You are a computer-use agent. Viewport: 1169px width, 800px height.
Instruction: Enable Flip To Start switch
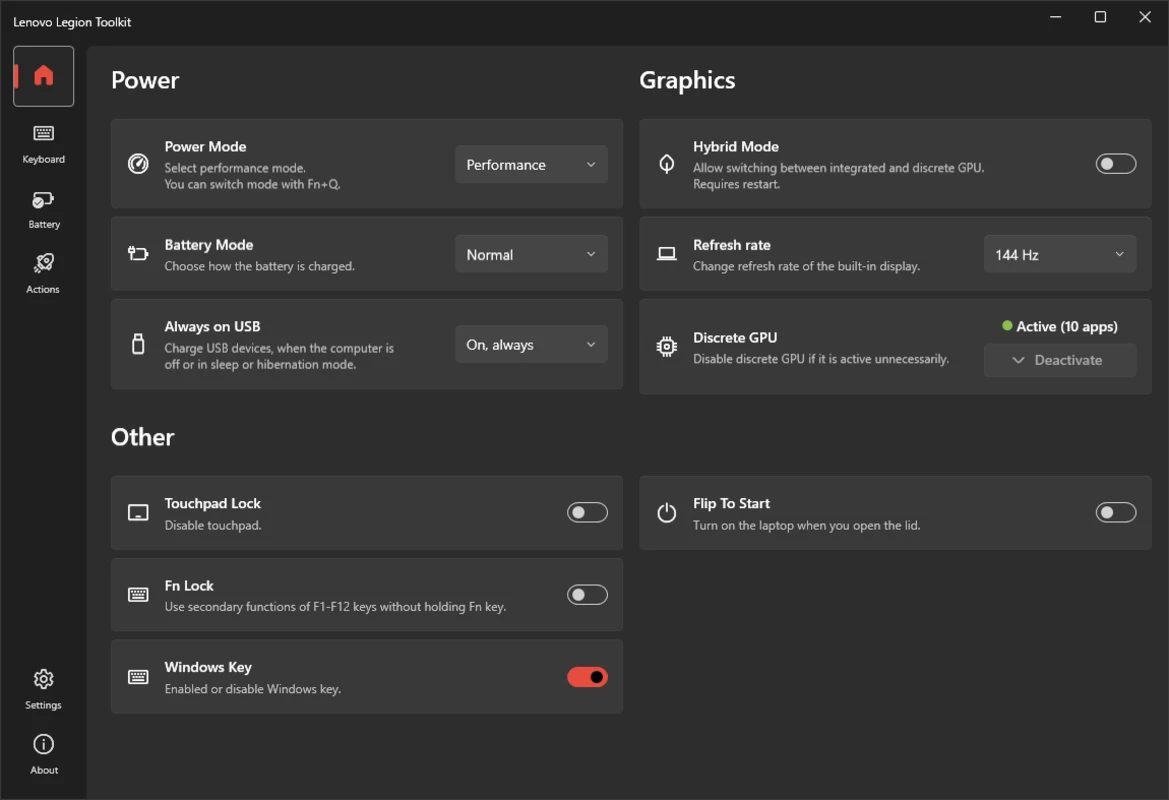click(1115, 513)
